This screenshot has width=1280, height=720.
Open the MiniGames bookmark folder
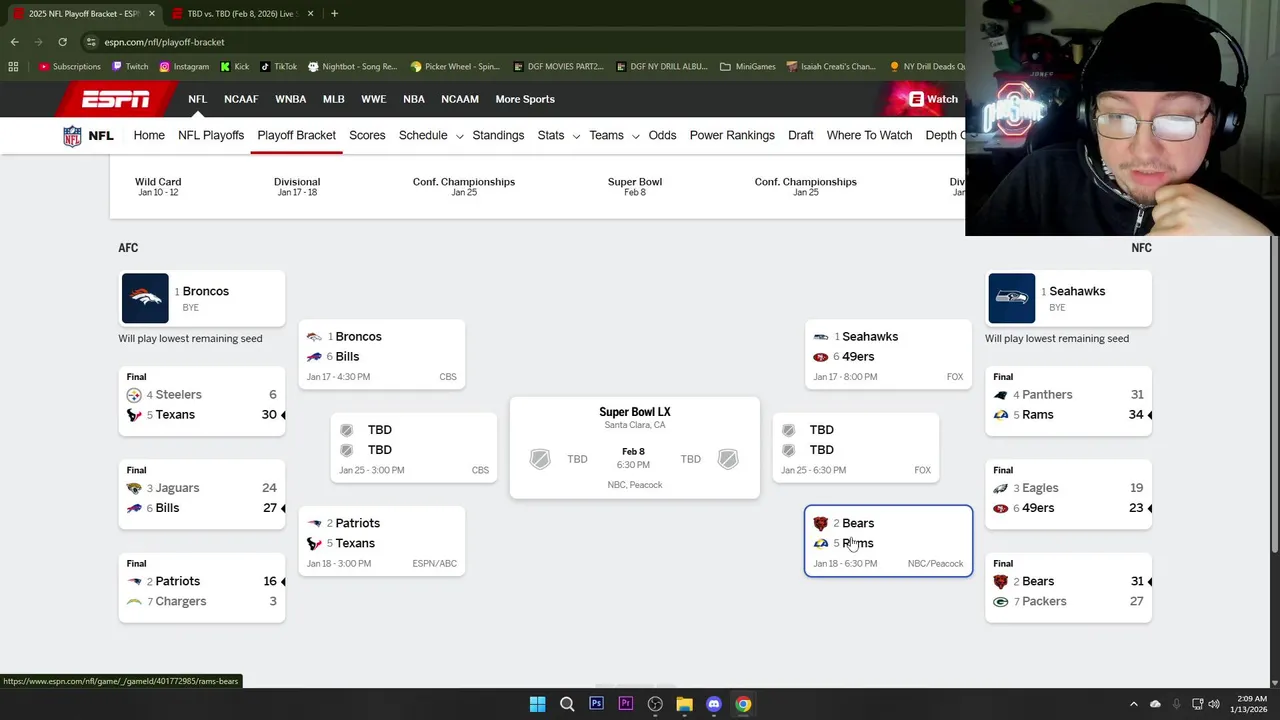(747, 67)
